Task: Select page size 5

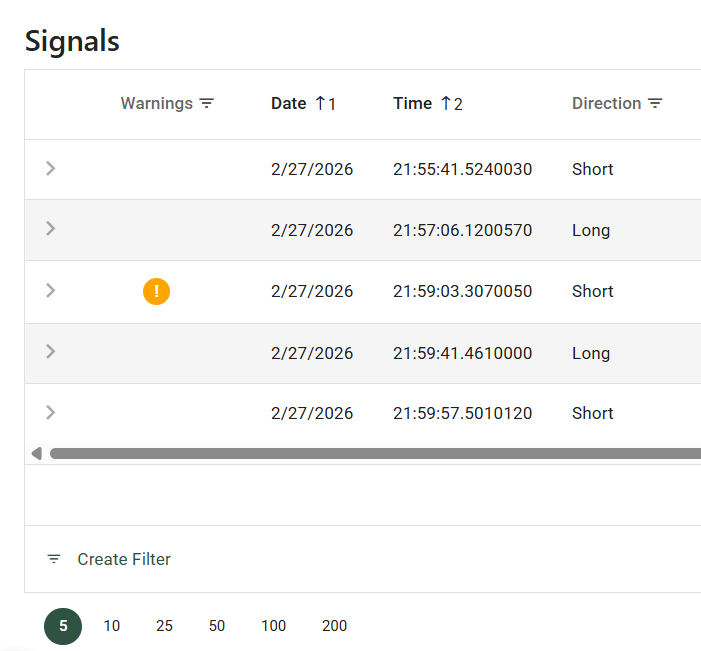Action: 63,626
